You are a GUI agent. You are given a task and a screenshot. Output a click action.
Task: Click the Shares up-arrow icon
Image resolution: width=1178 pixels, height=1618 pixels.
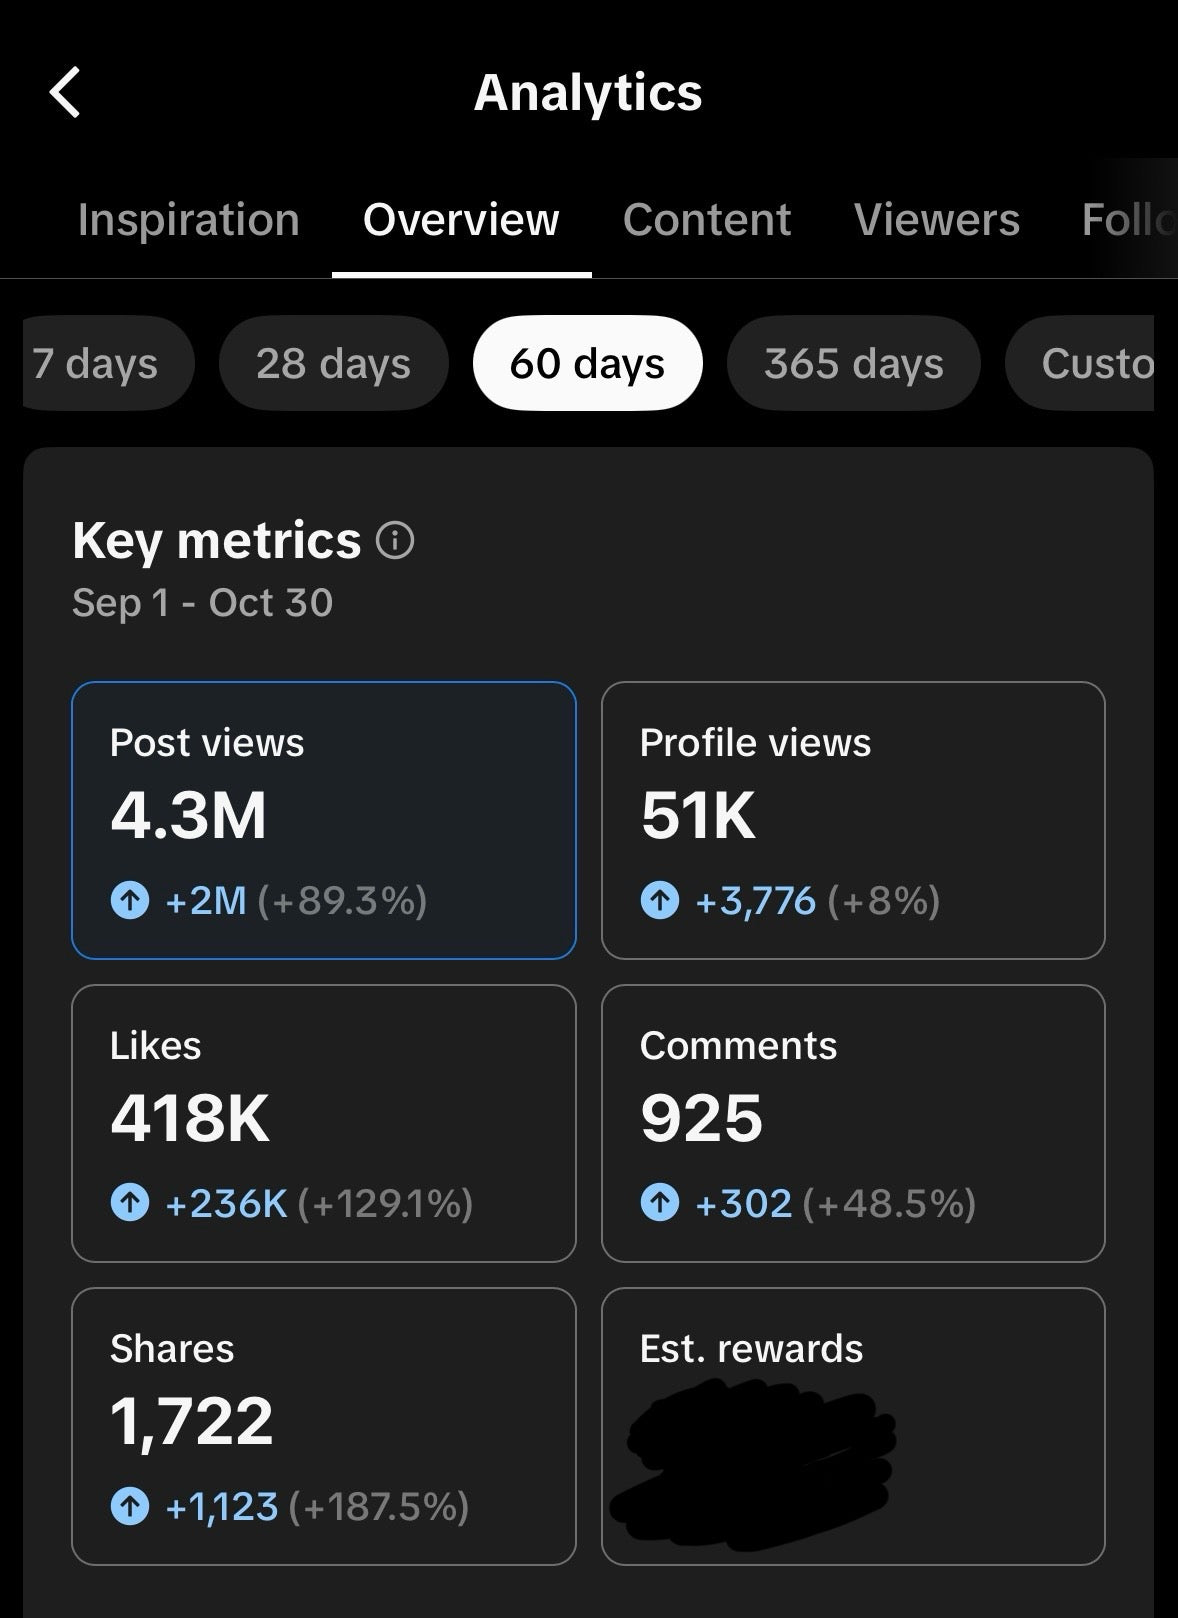click(x=130, y=1506)
